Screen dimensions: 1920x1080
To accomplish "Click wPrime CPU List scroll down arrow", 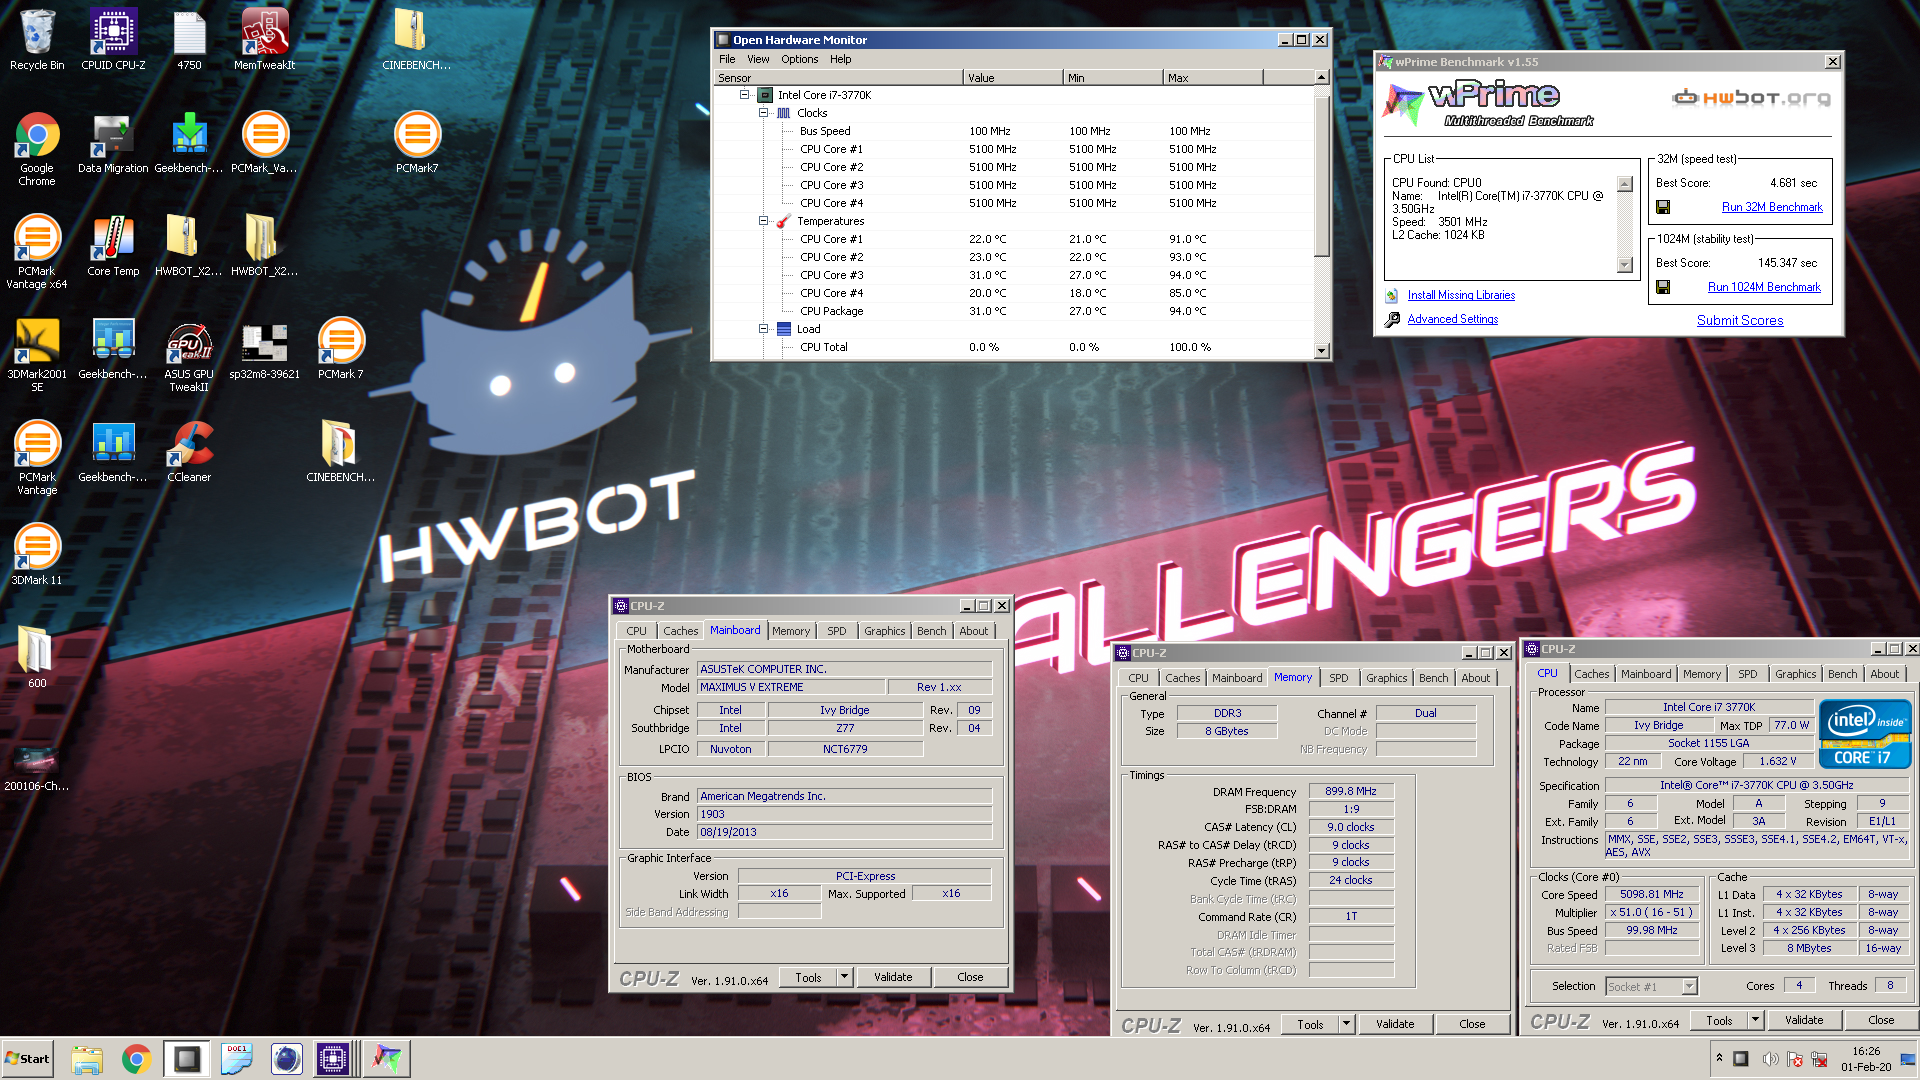I will coord(1625,265).
